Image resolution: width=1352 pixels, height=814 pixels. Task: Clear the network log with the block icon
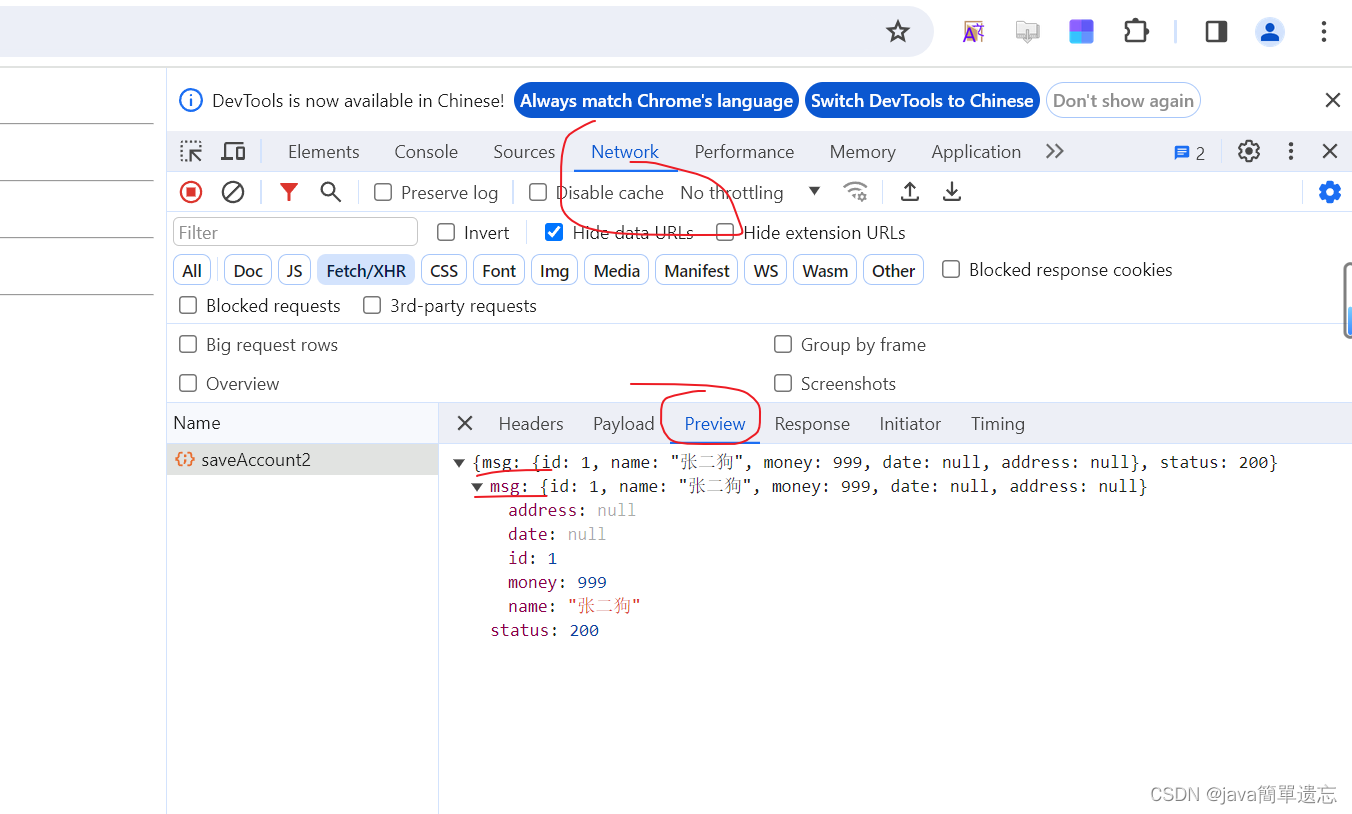(x=233, y=191)
